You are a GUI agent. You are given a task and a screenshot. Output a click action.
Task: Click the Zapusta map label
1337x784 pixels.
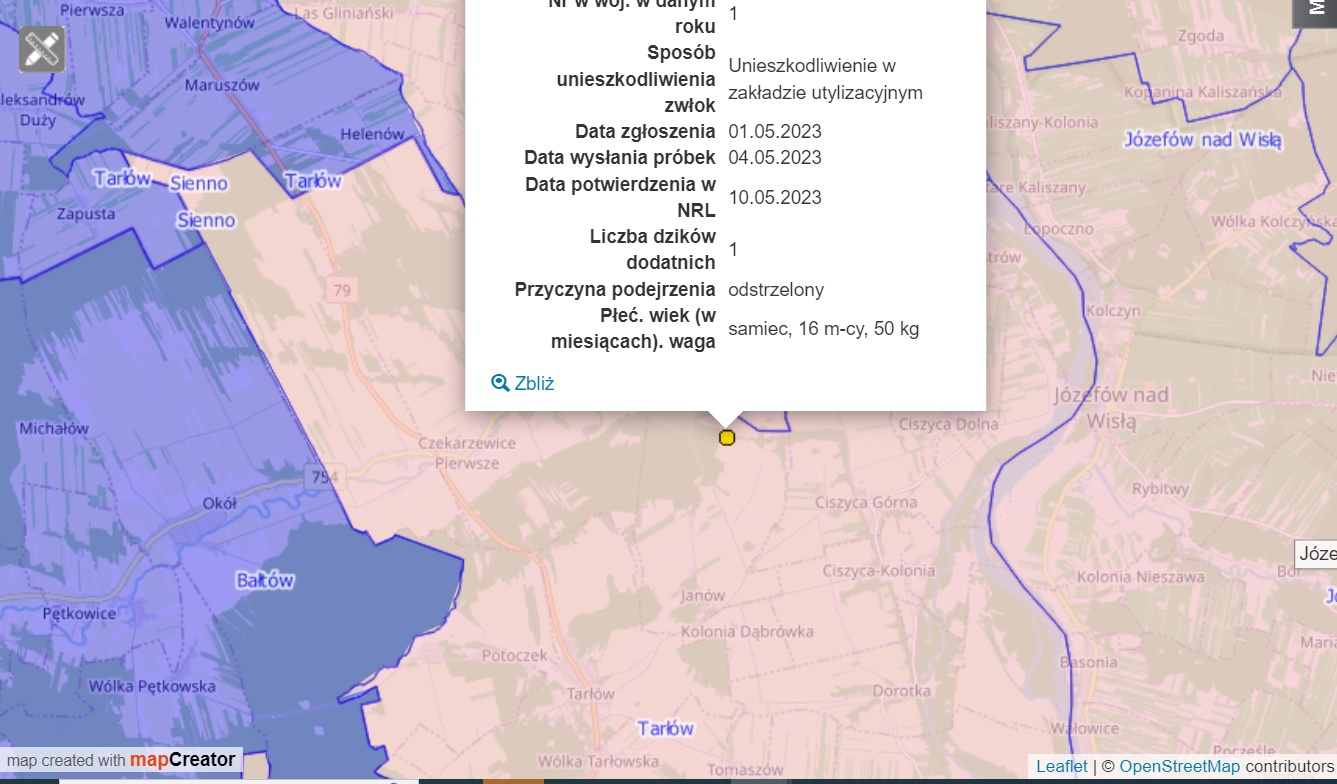(x=86, y=213)
